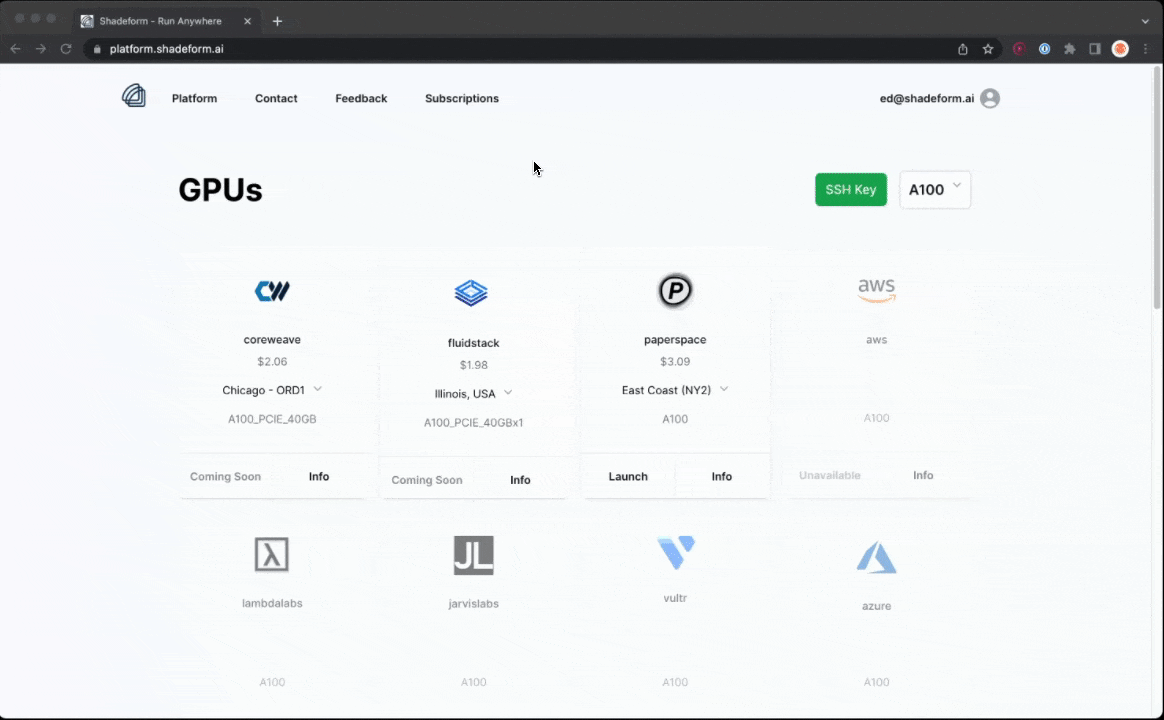Click the aws logo
The height and width of the screenshot is (720, 1164).
[876, 290]
